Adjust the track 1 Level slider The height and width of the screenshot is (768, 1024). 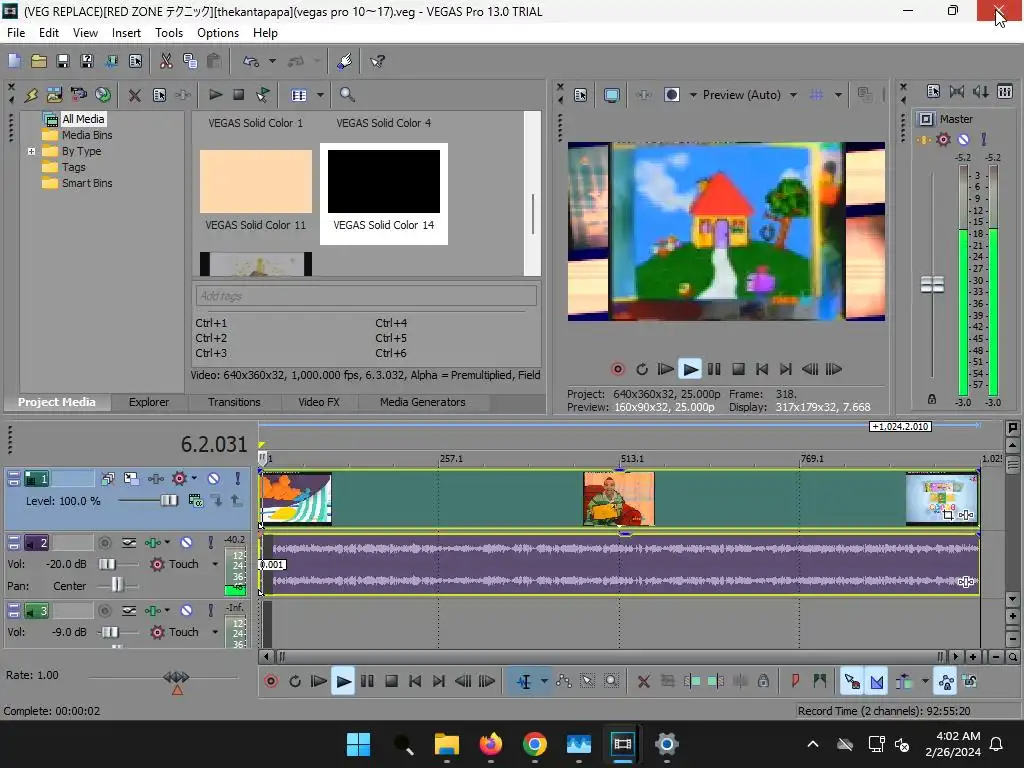pos(168,500)
